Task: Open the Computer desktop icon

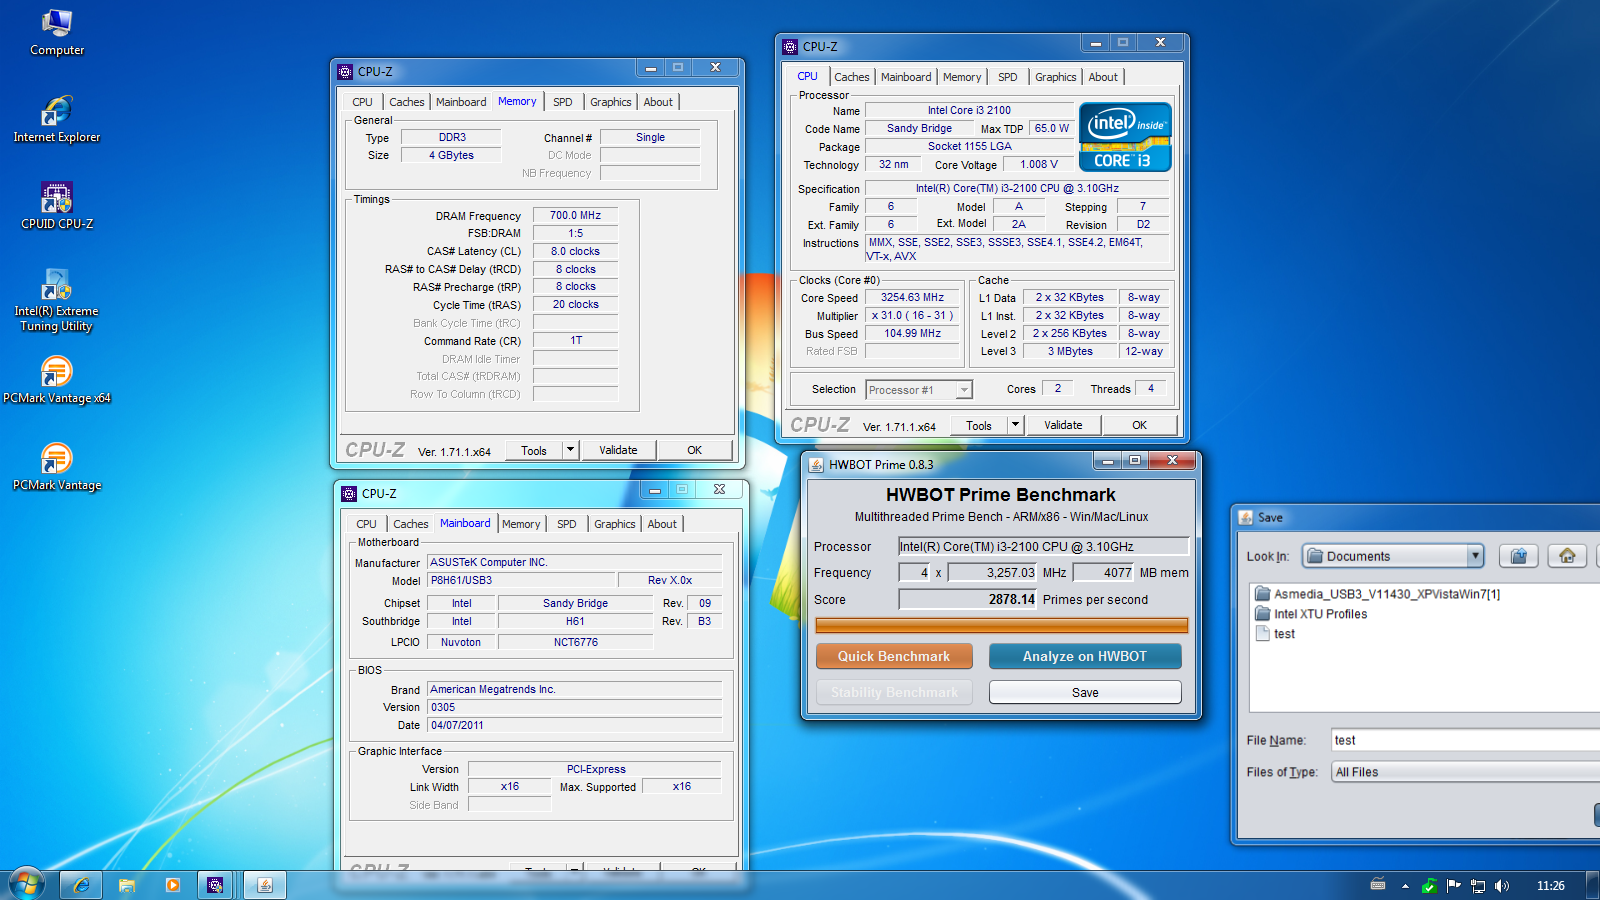Action: (57, 33)
